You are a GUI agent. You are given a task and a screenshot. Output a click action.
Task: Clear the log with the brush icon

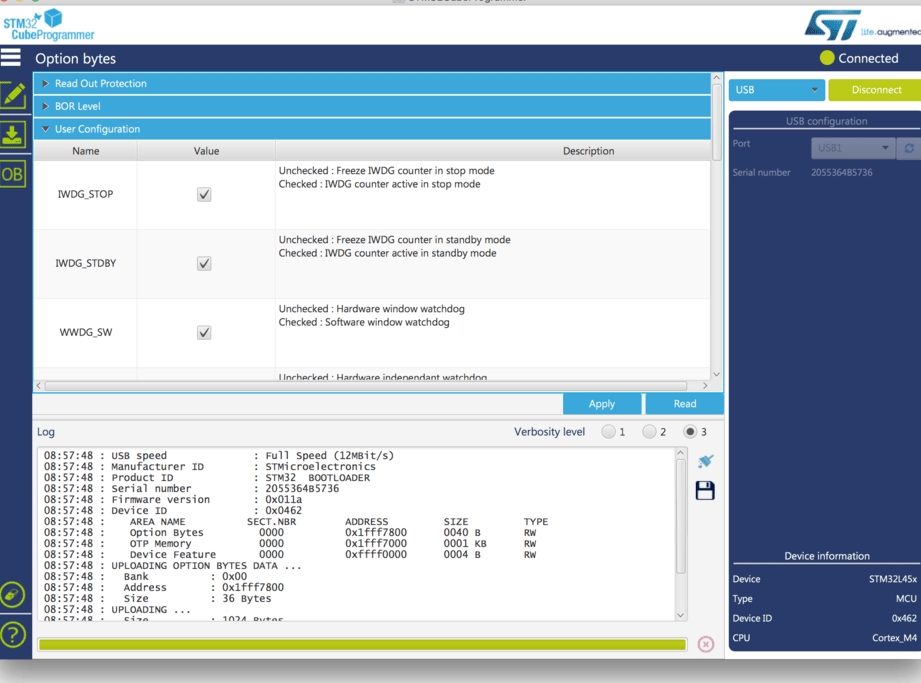tap(705, 461)
